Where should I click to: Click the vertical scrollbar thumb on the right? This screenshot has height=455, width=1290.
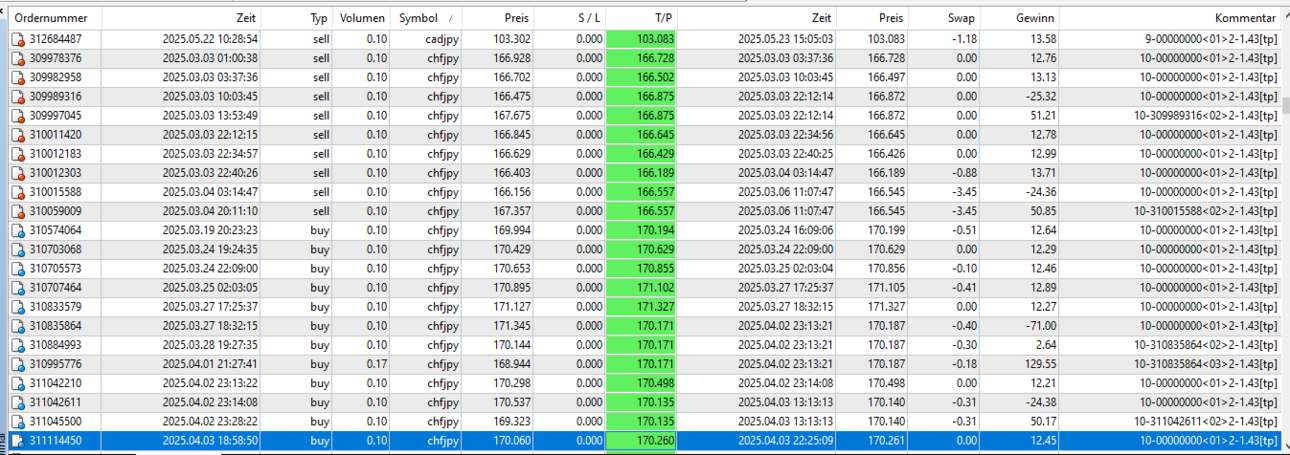pyautogui.click(x=1285, y=105)
